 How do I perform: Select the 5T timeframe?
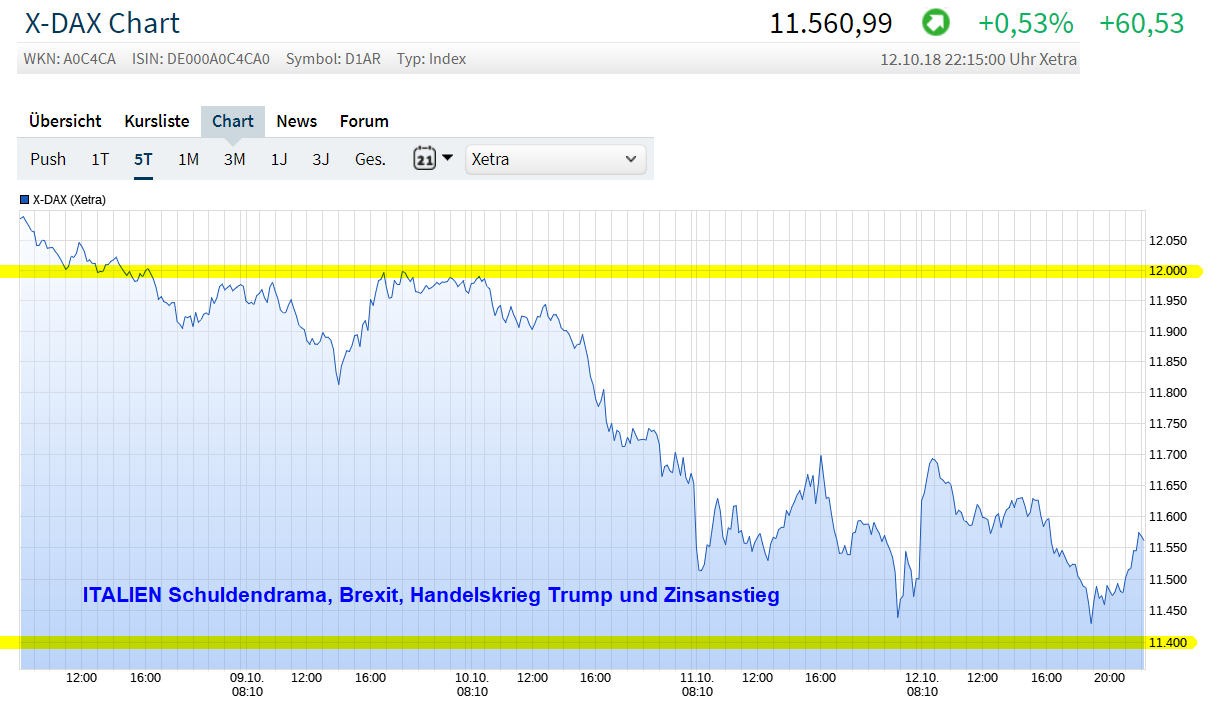point(142,158)
